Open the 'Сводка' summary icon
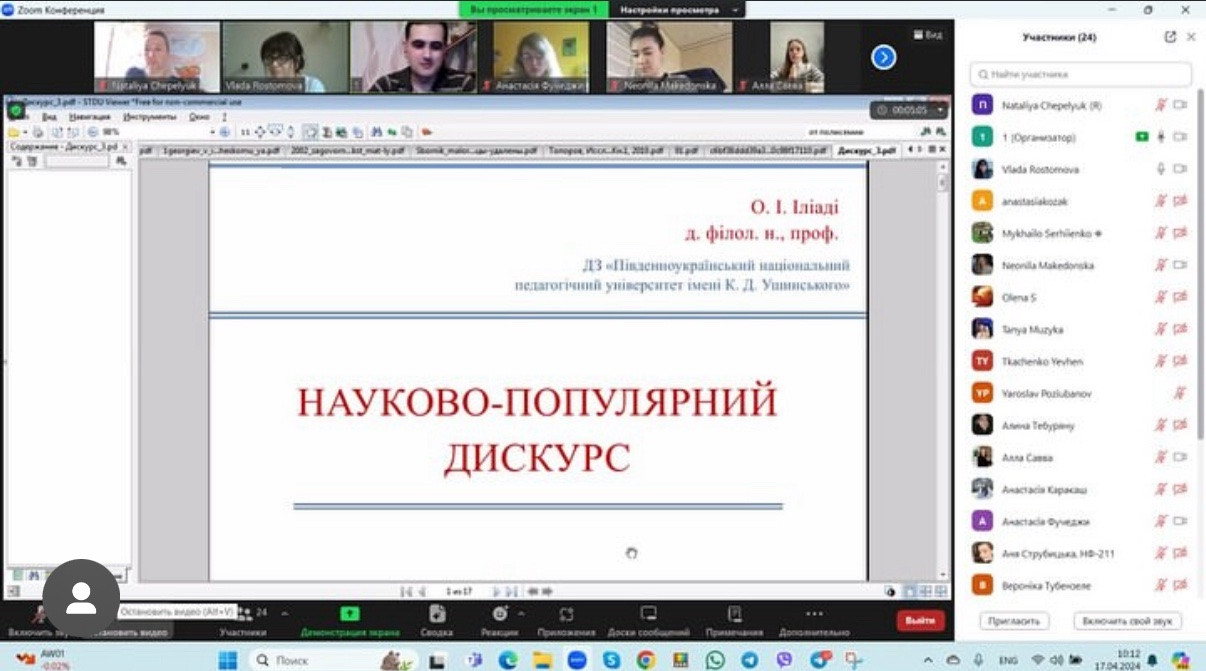The width and height of the screenshot is (1206, 671). pos(437,614)
